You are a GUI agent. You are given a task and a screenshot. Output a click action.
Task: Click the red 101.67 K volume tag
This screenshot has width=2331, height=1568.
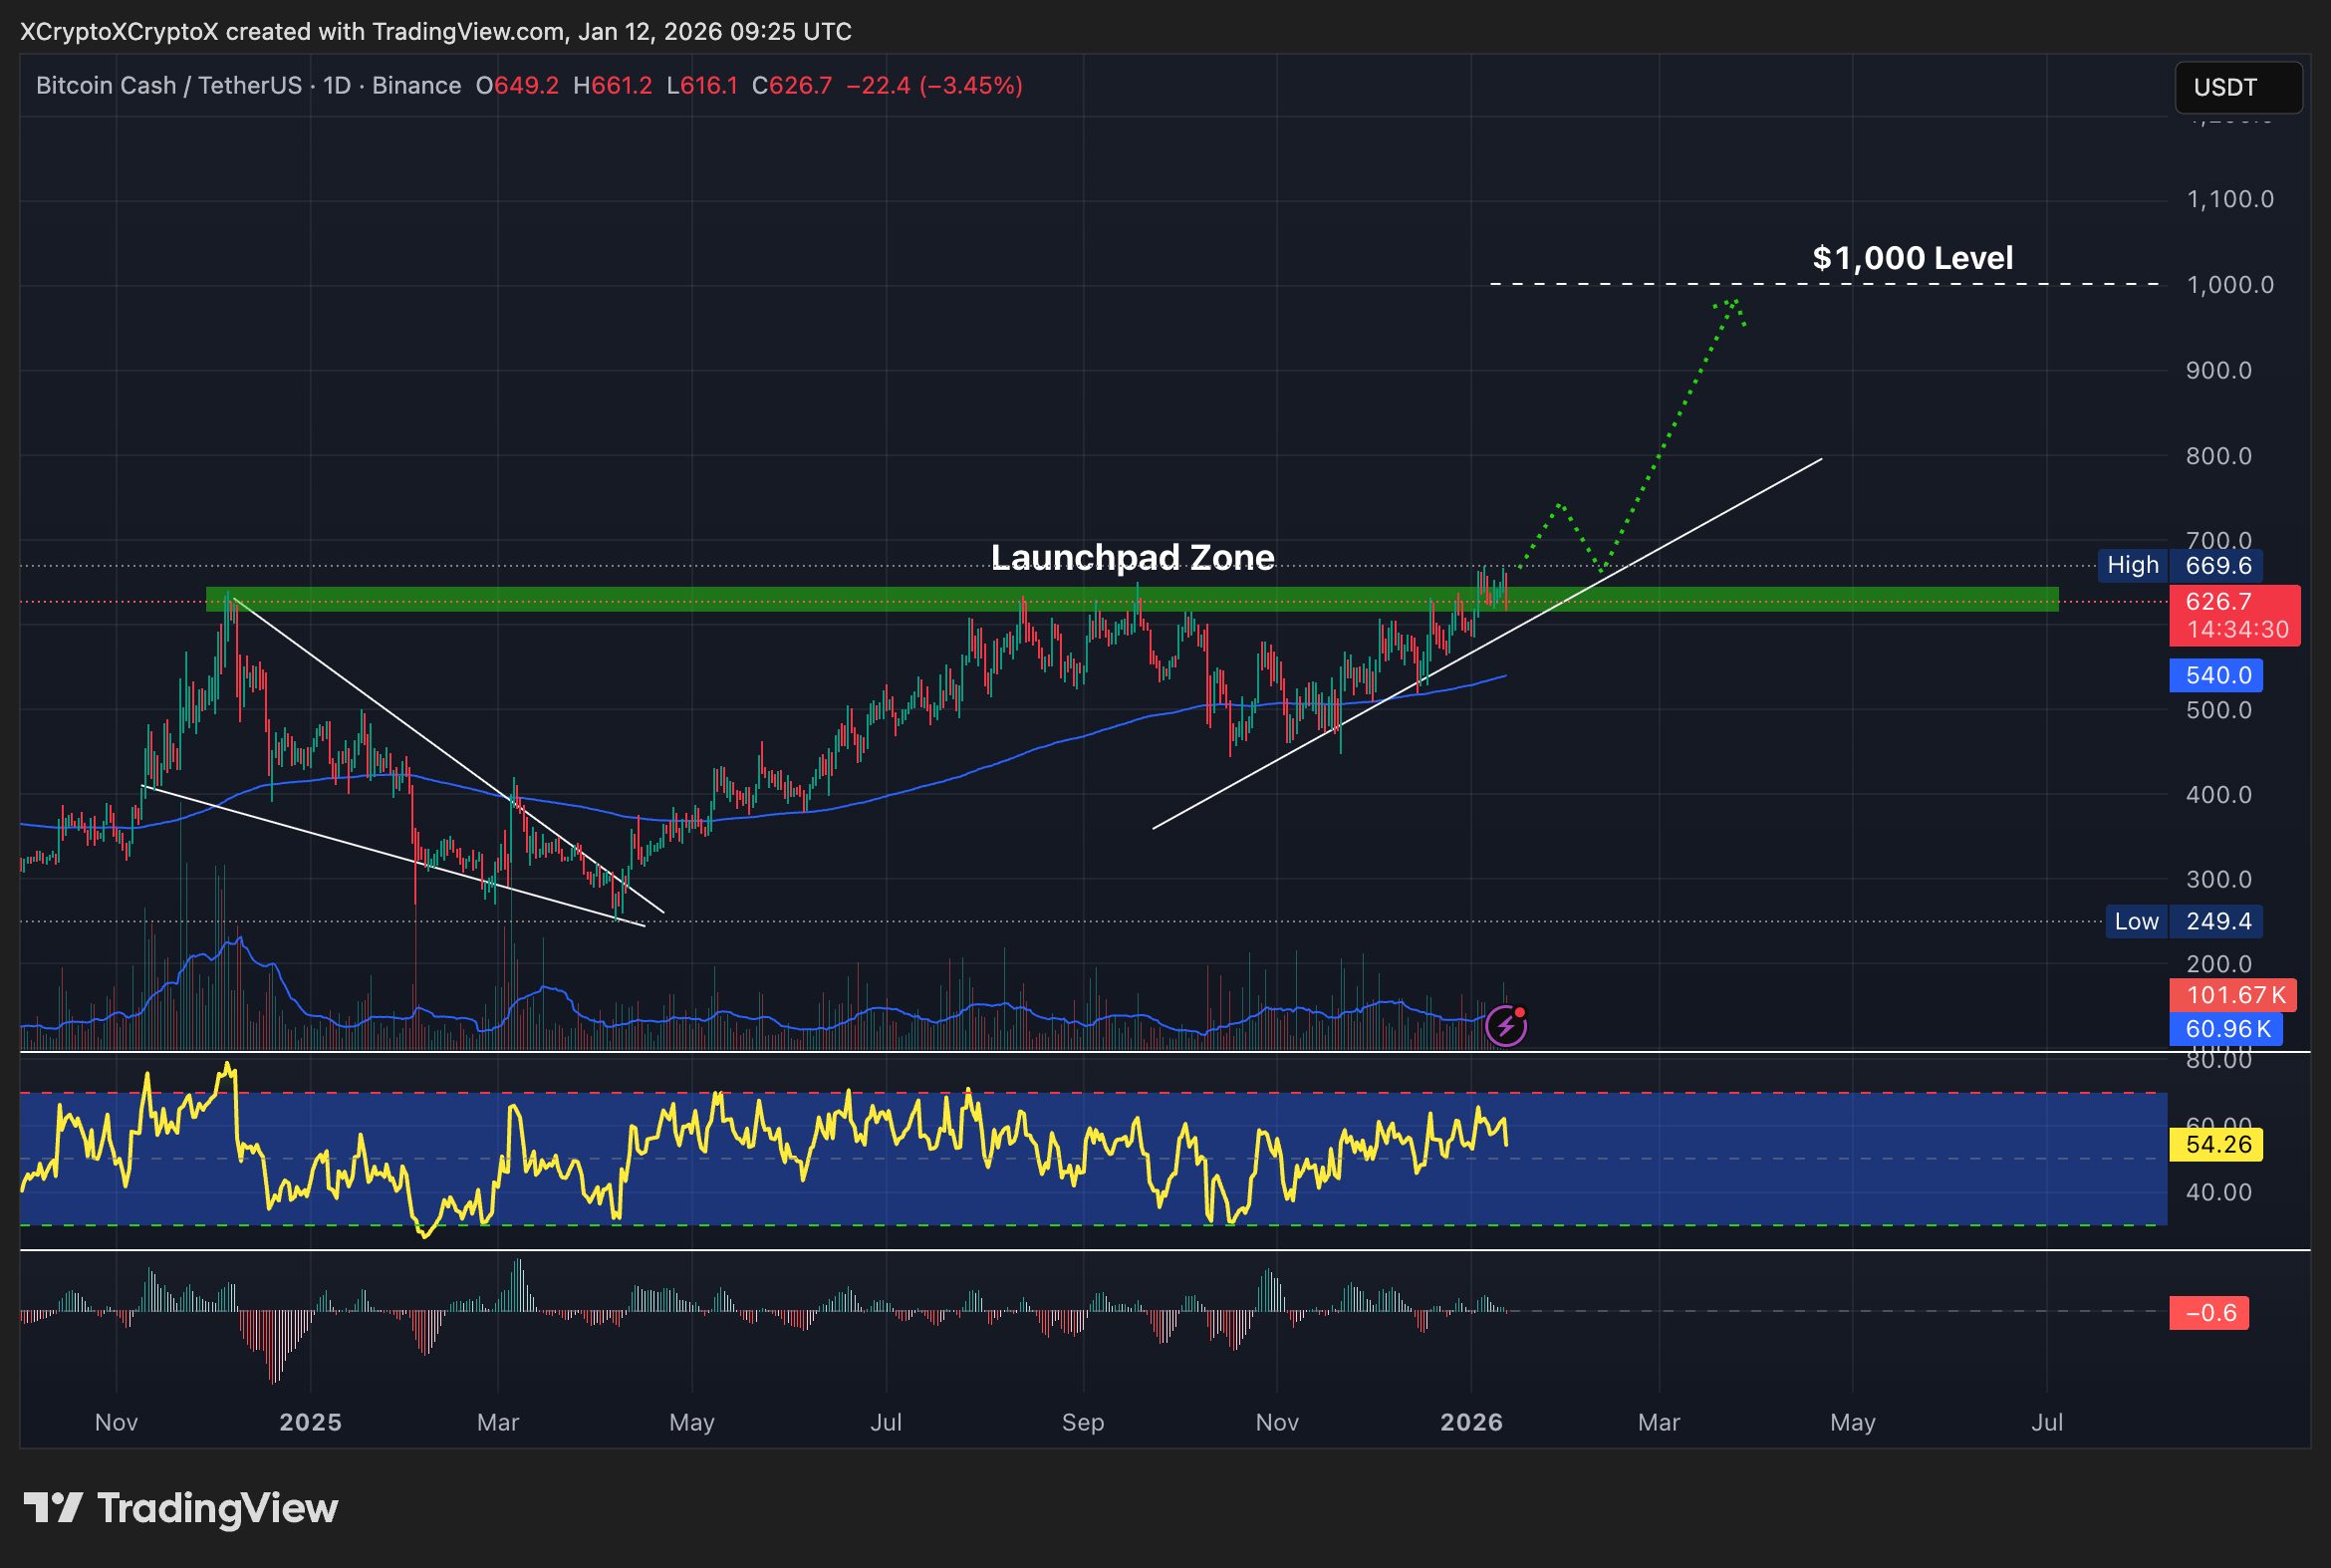2232,995
